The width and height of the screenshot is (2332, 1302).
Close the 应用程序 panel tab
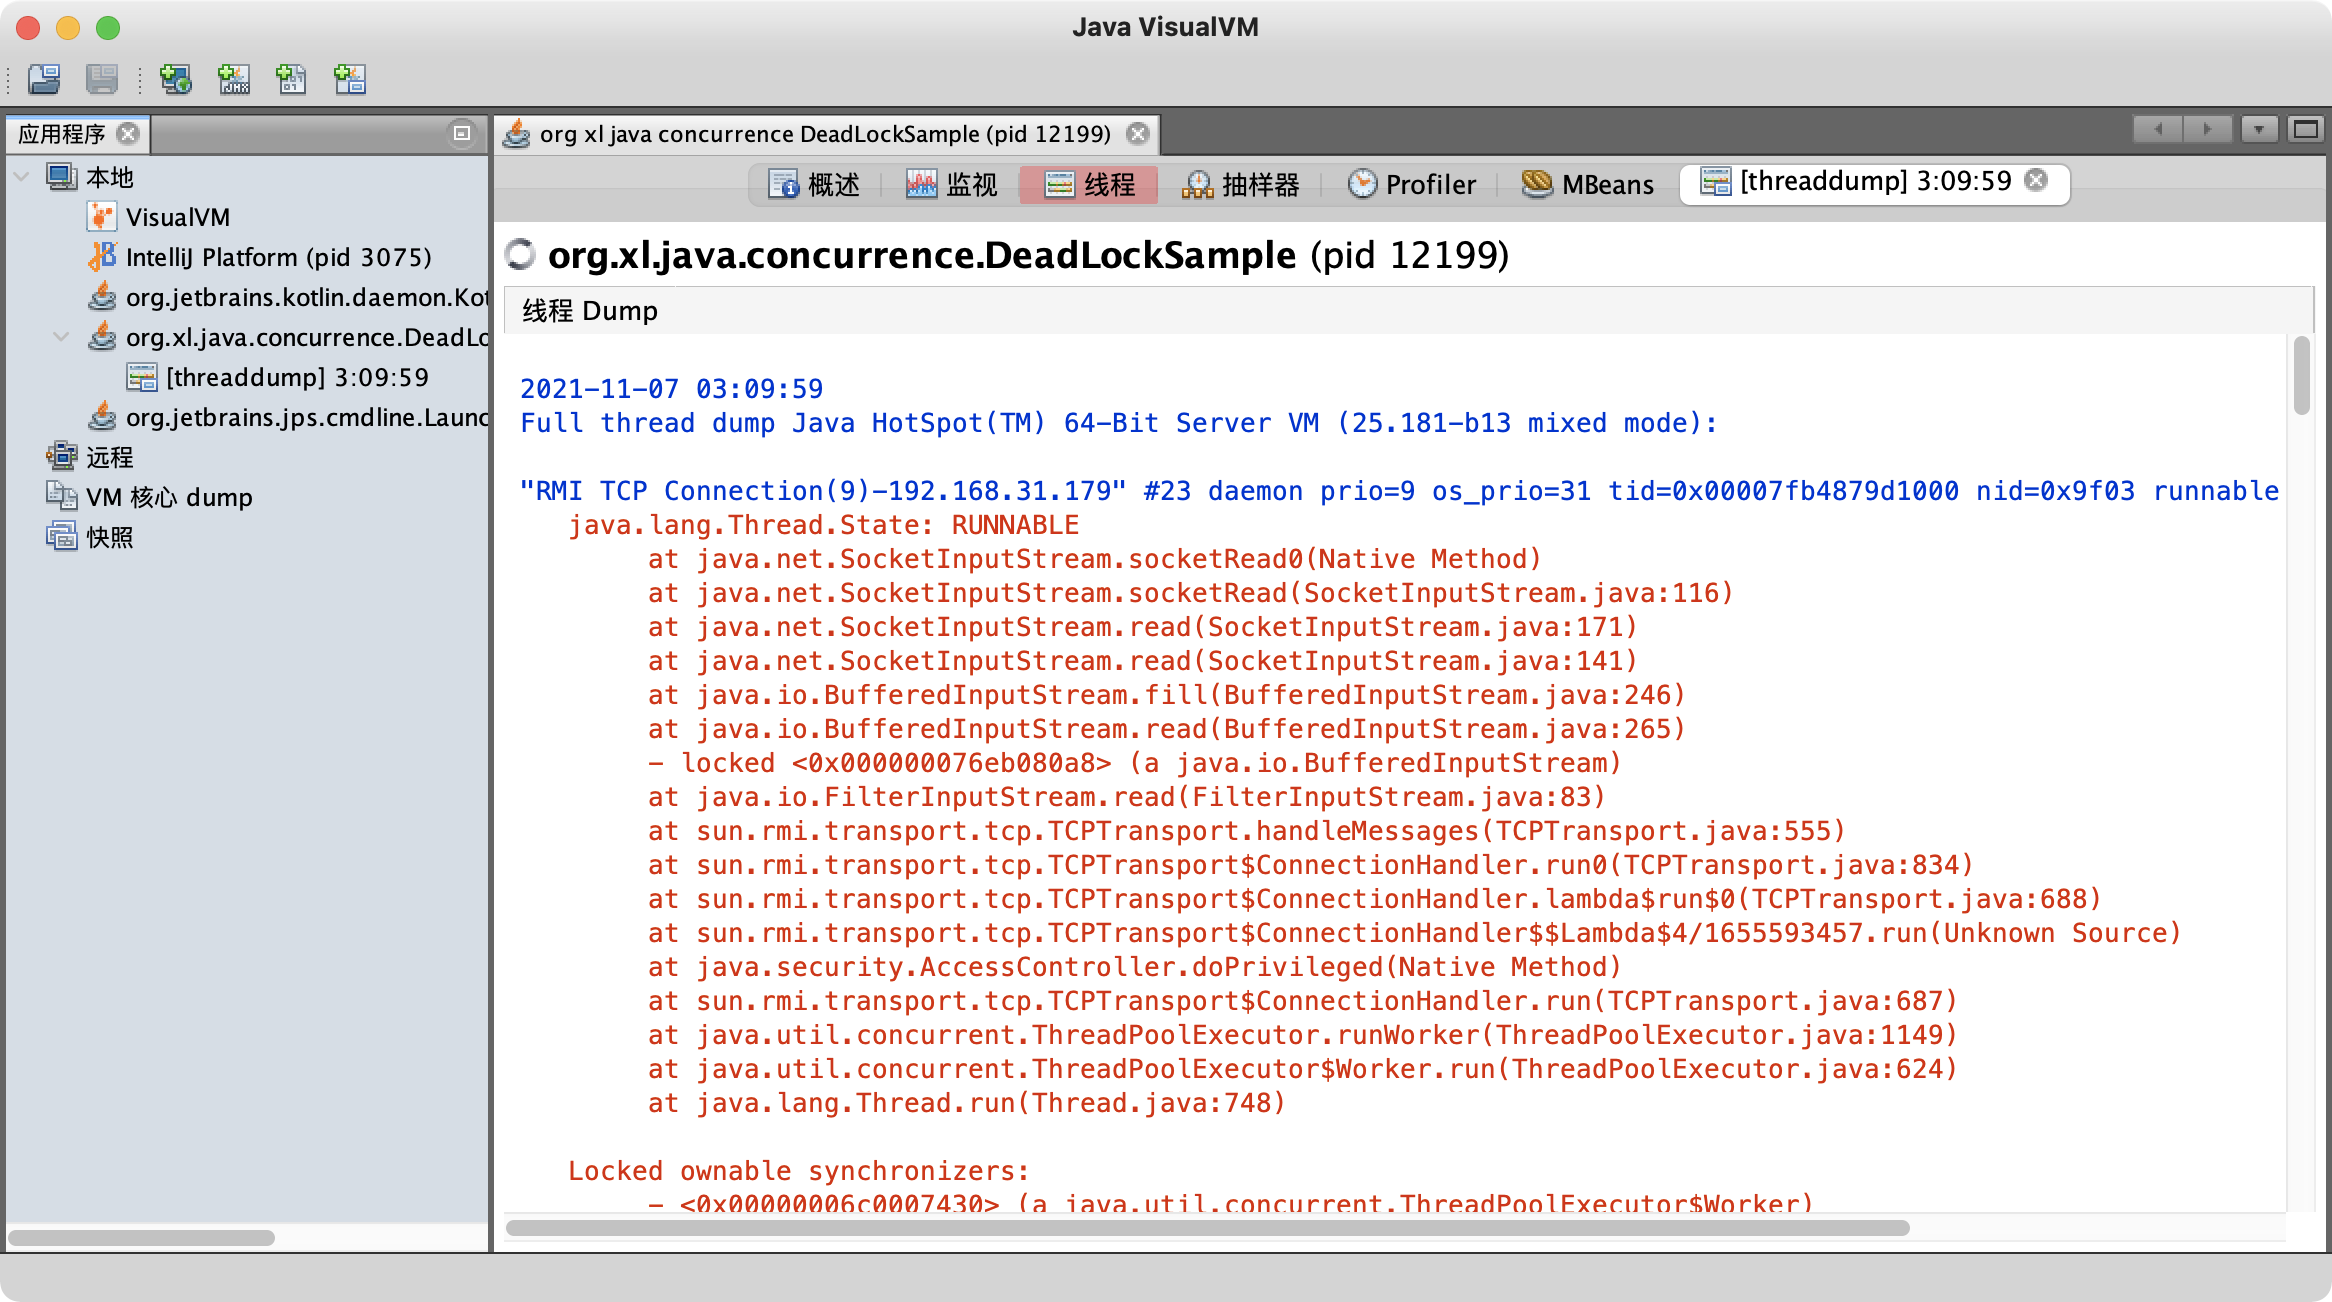[x=128, y=133]
